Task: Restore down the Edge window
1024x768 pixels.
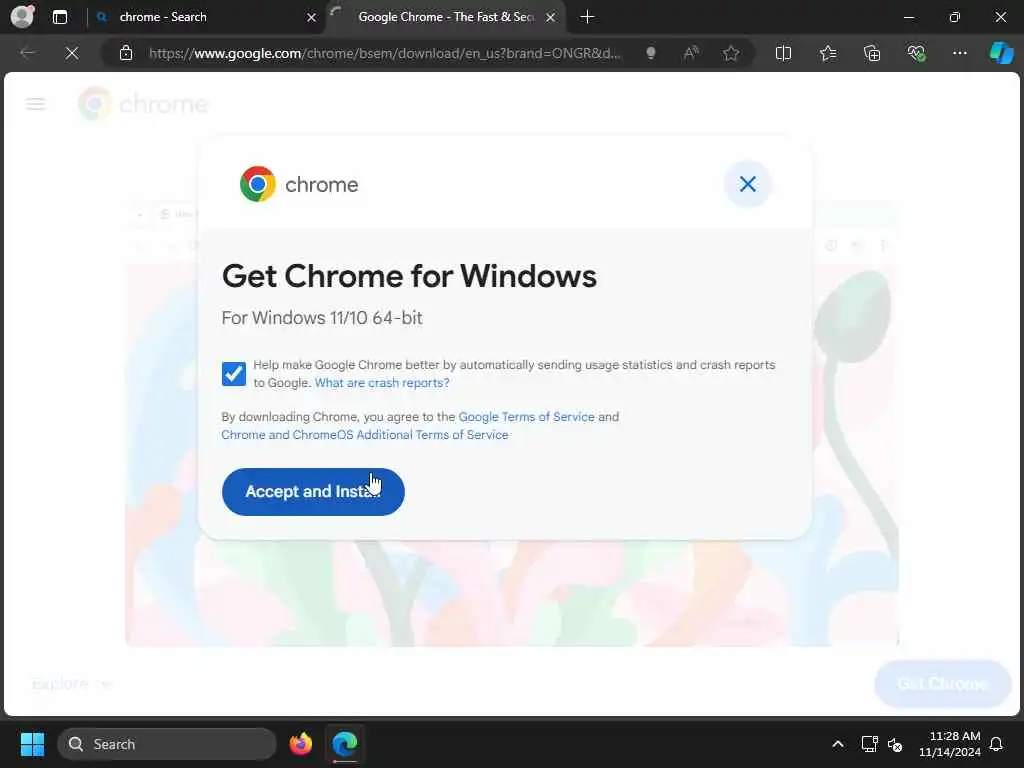Action: click(955, 17)
